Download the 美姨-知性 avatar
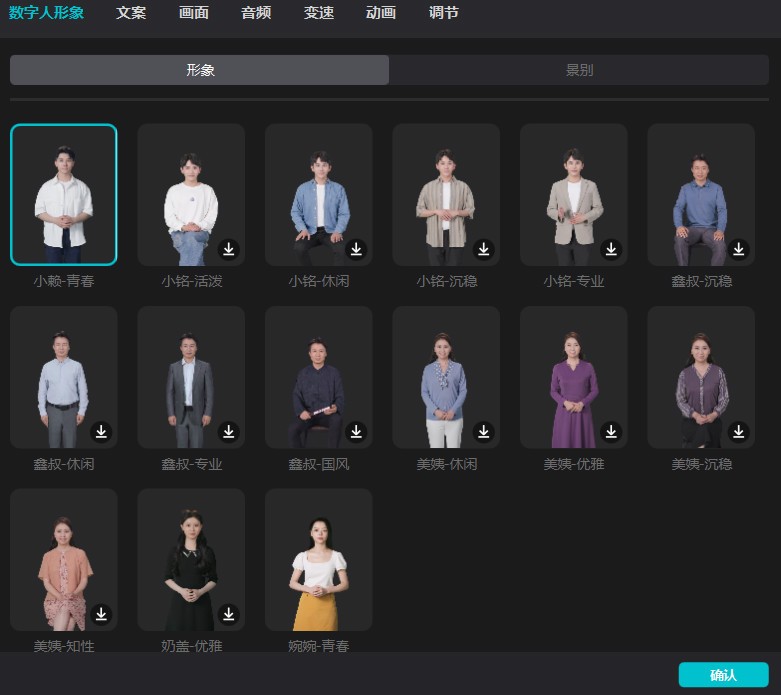The height and width of the screenshot is (695, 781). pos(101,614)
